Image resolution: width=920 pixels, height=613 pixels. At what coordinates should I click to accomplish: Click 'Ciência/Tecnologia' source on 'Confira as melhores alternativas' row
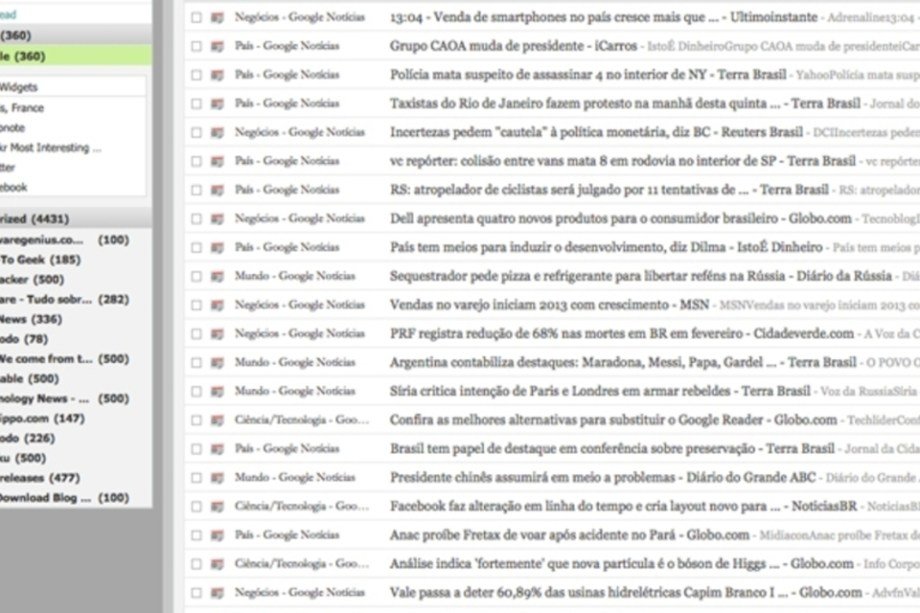click(302, 419)
